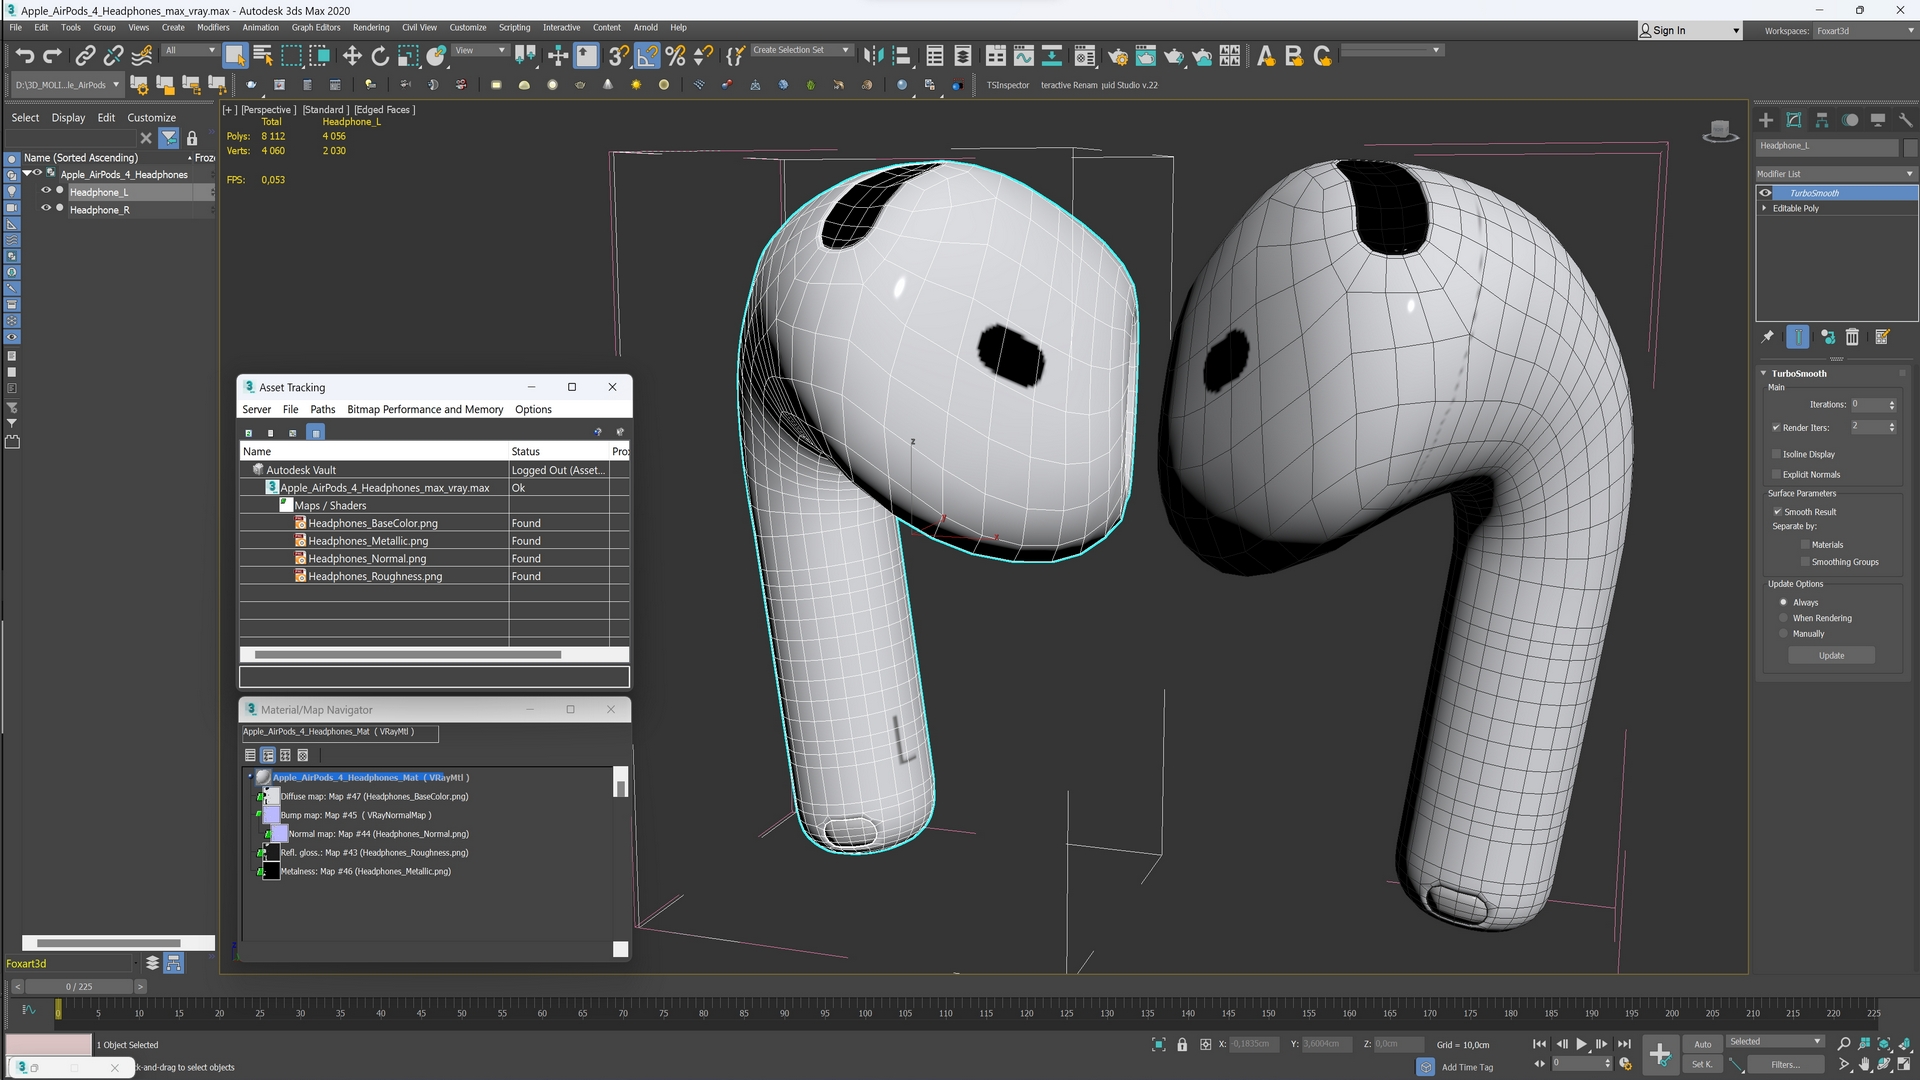Screen dimensions: 1920x1080
Task: Go to animation start frame
Action: click(1539, 1044)
